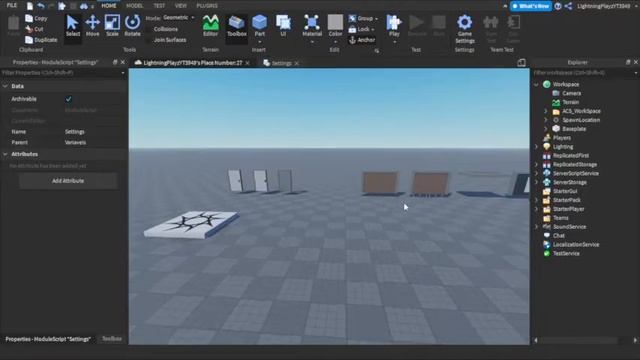
Task: Undock the Explorer panel
Action: [x=628, y=62]
